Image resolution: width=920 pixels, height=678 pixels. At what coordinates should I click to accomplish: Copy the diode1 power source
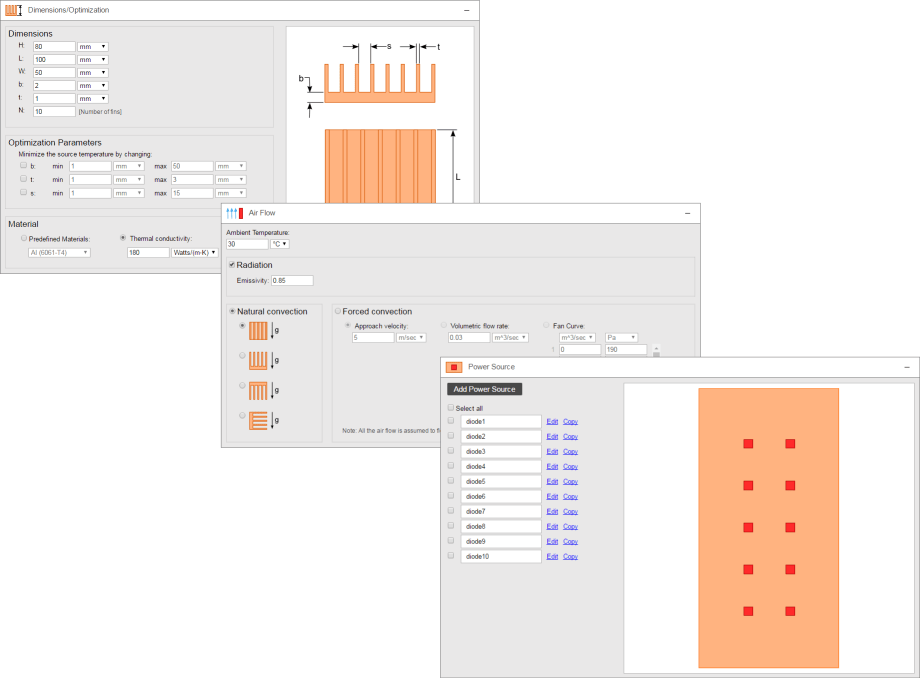[x=570, y=421]
